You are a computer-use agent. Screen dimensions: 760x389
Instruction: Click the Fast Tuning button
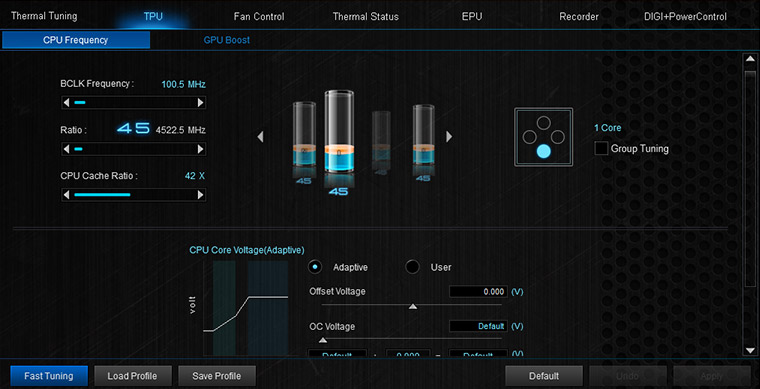coord(48,376)
